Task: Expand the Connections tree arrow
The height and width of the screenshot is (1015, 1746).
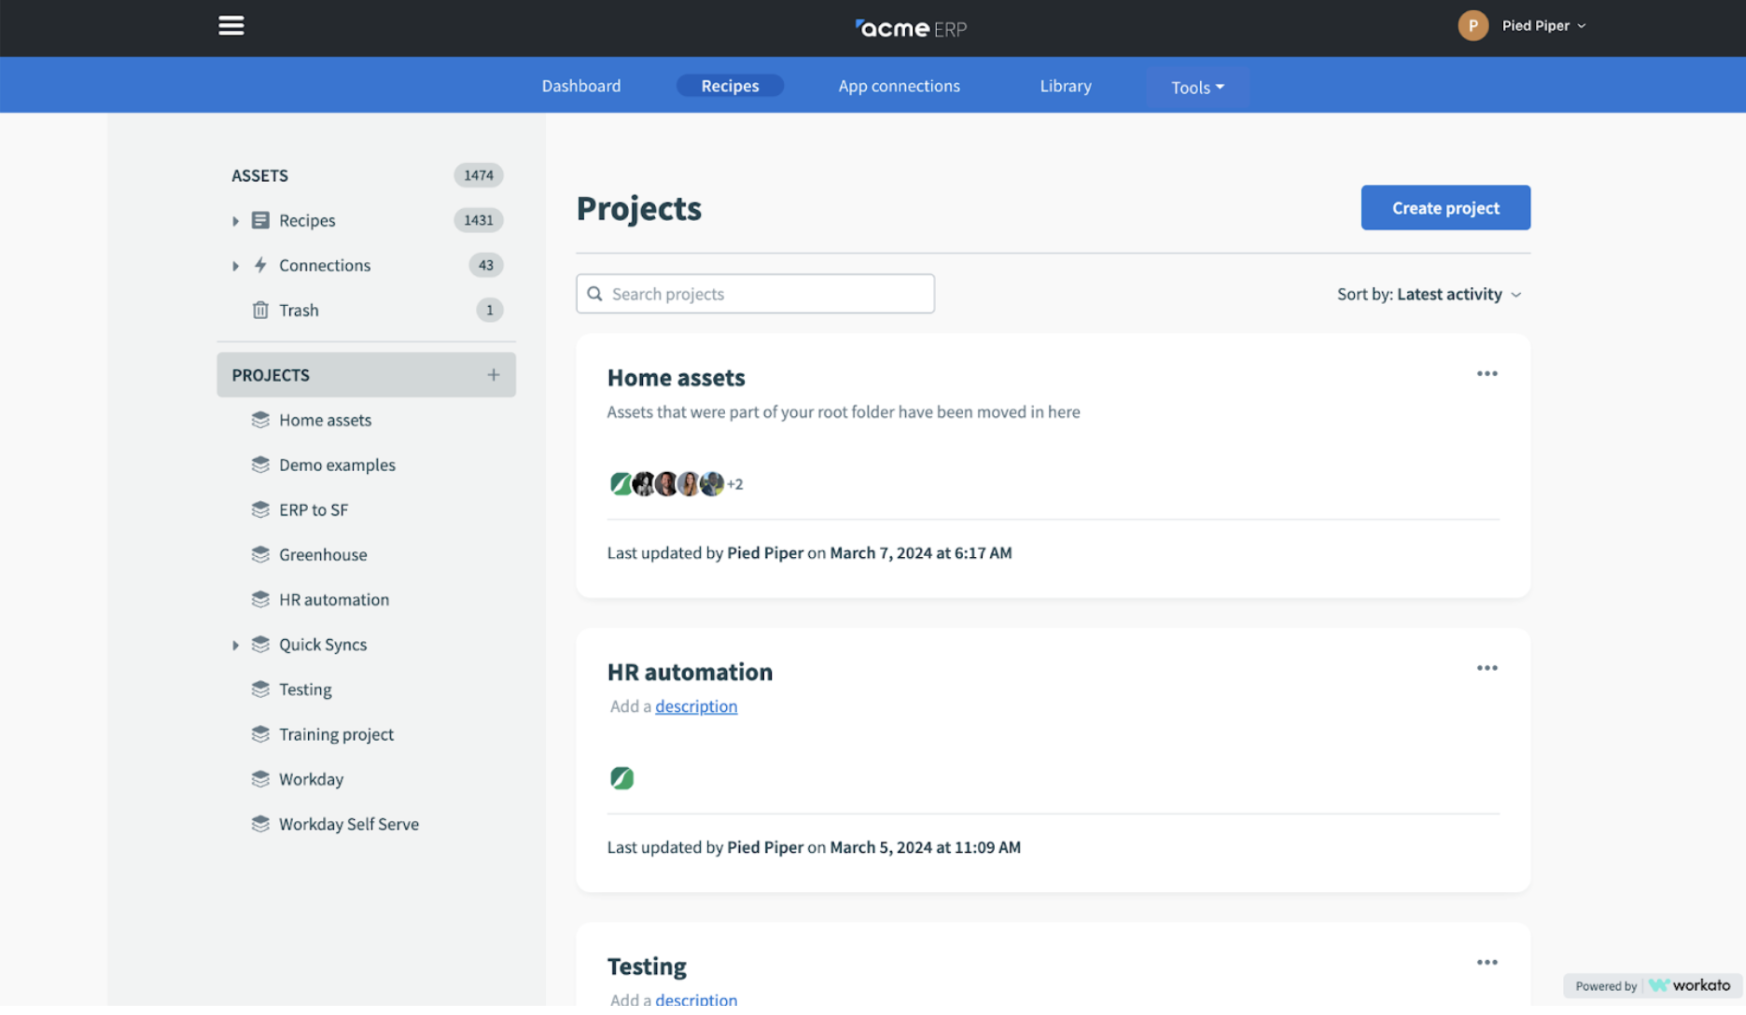Action: pyautogui.click(x=236, y=266)
